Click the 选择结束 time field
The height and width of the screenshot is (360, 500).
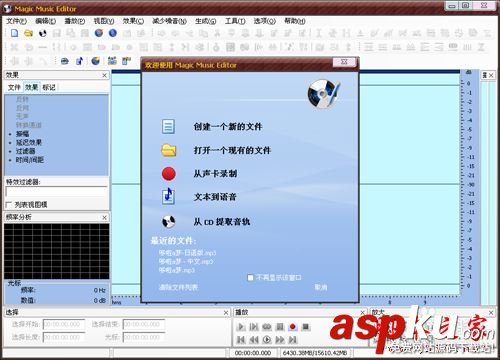144,324
